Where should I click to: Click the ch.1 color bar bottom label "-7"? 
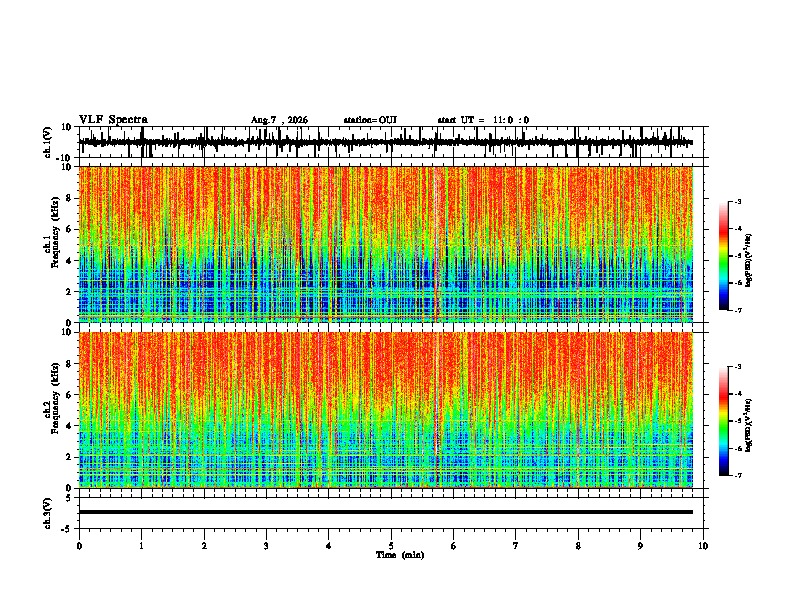pos(737,310)
